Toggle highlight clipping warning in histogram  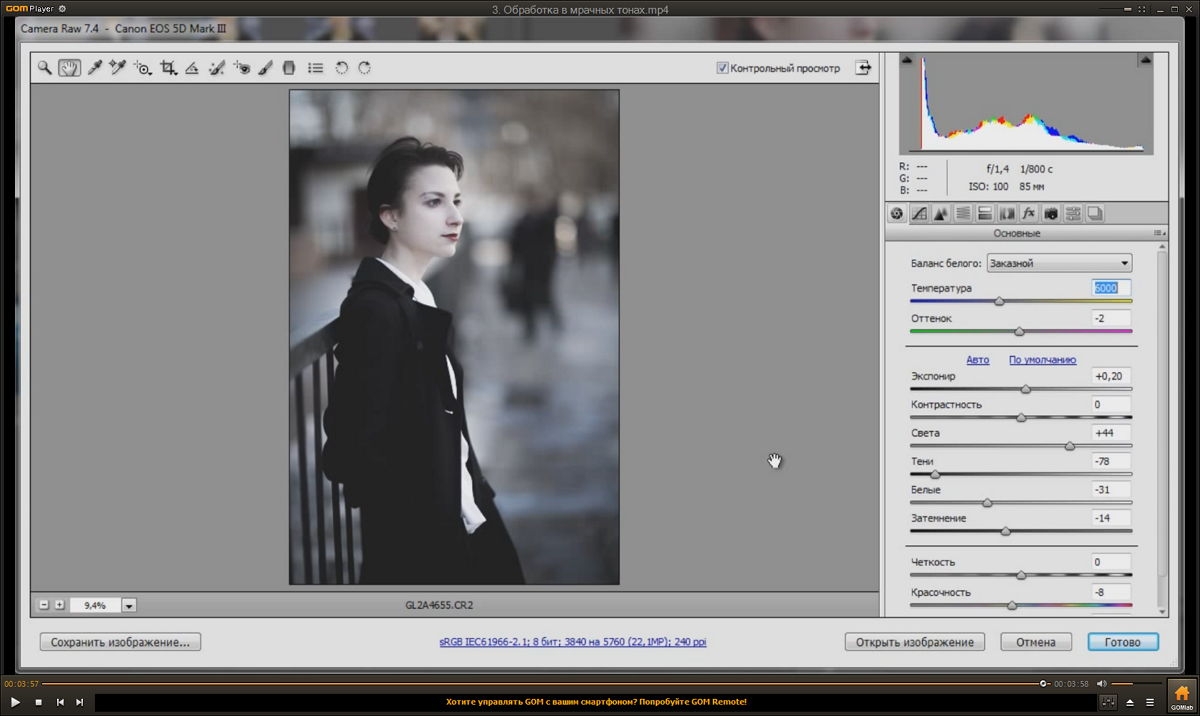pos(1145,60)
